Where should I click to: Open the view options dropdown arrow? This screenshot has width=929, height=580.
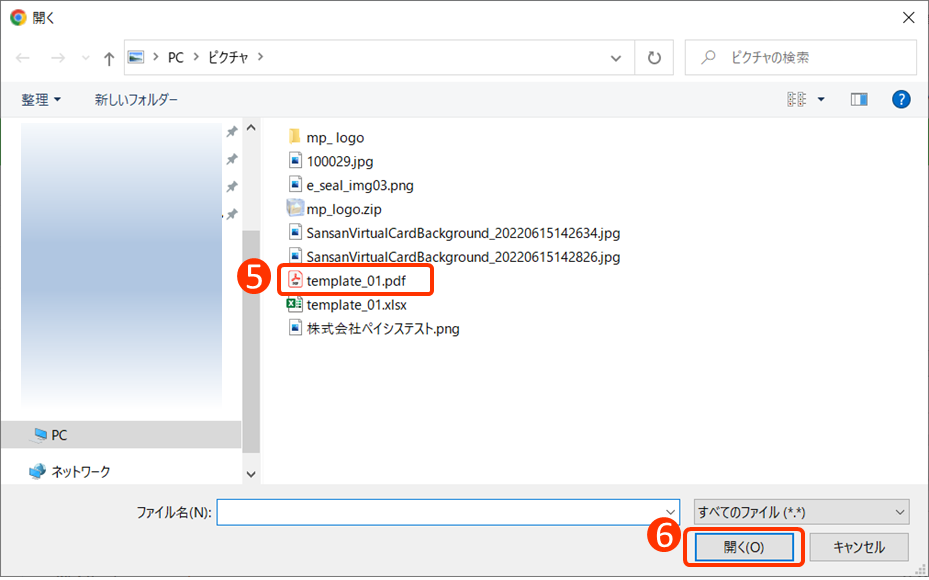[821, 100]
